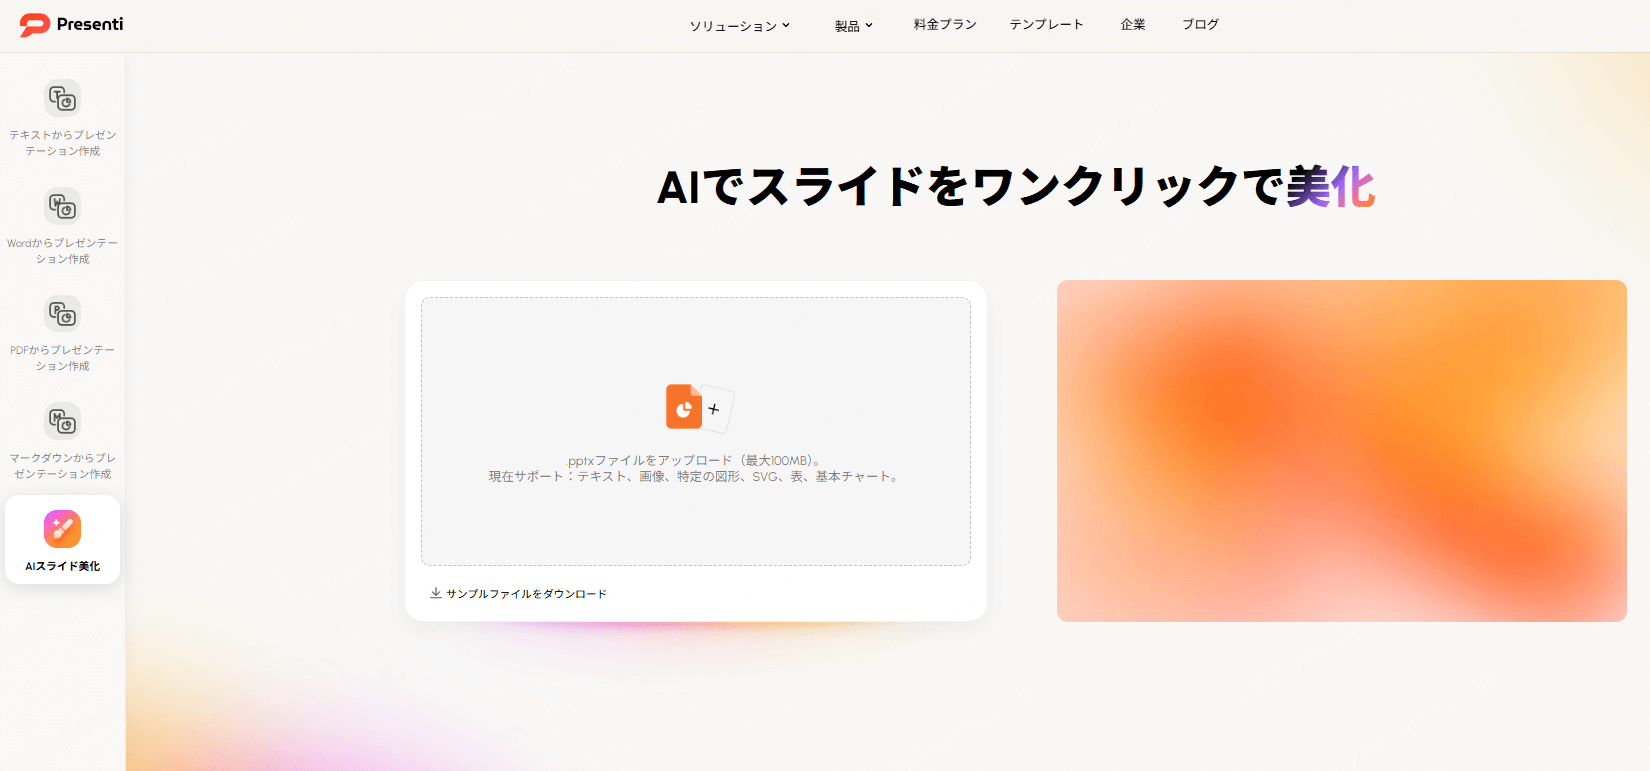The image size is (1650, 771).
Task: Expand the ソリューション dropdown menu
Action: point(739,25)
